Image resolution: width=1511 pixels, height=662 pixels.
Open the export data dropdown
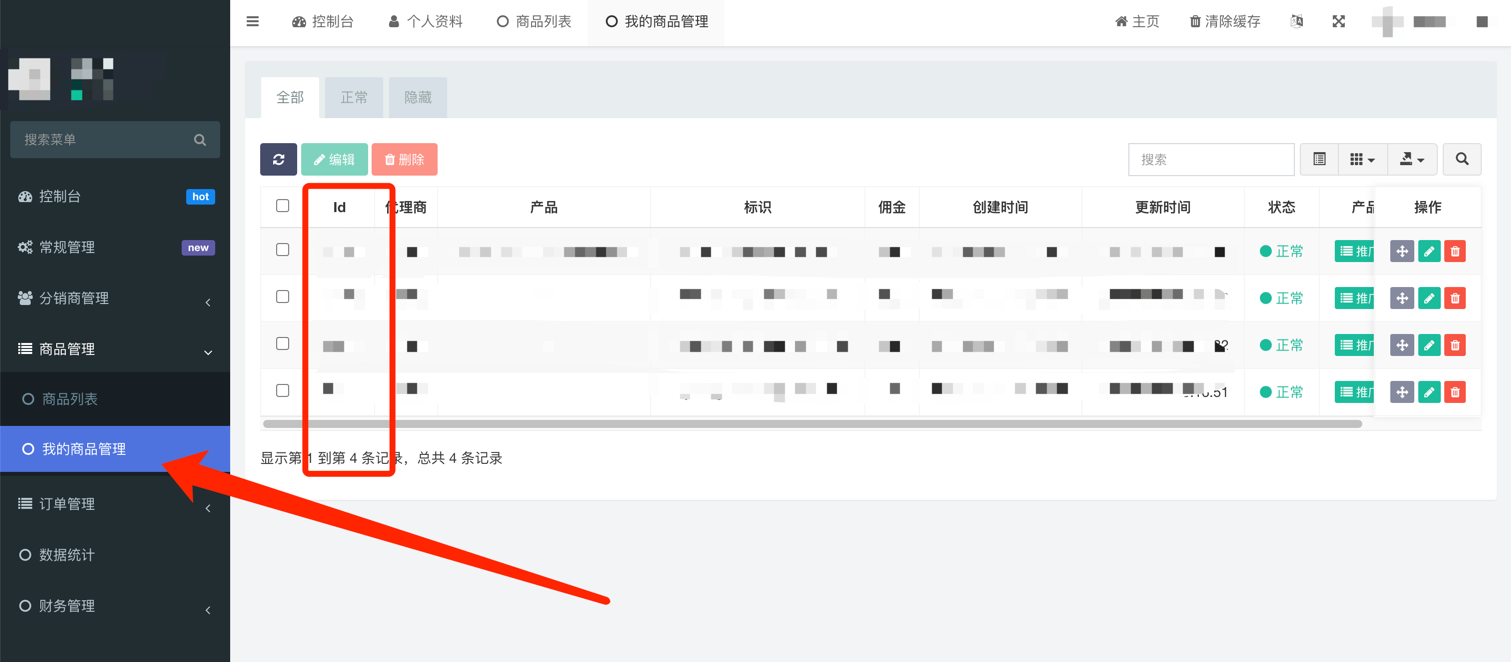[1412, 159]
